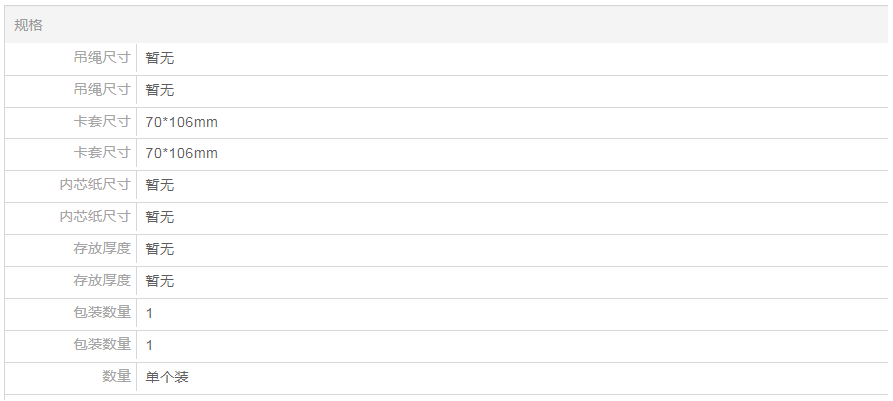This screenshot has height=401, width=893.
Task: Click the 数量 label beside 单个装
Action: pyautogui.click(x=116, y=377)
